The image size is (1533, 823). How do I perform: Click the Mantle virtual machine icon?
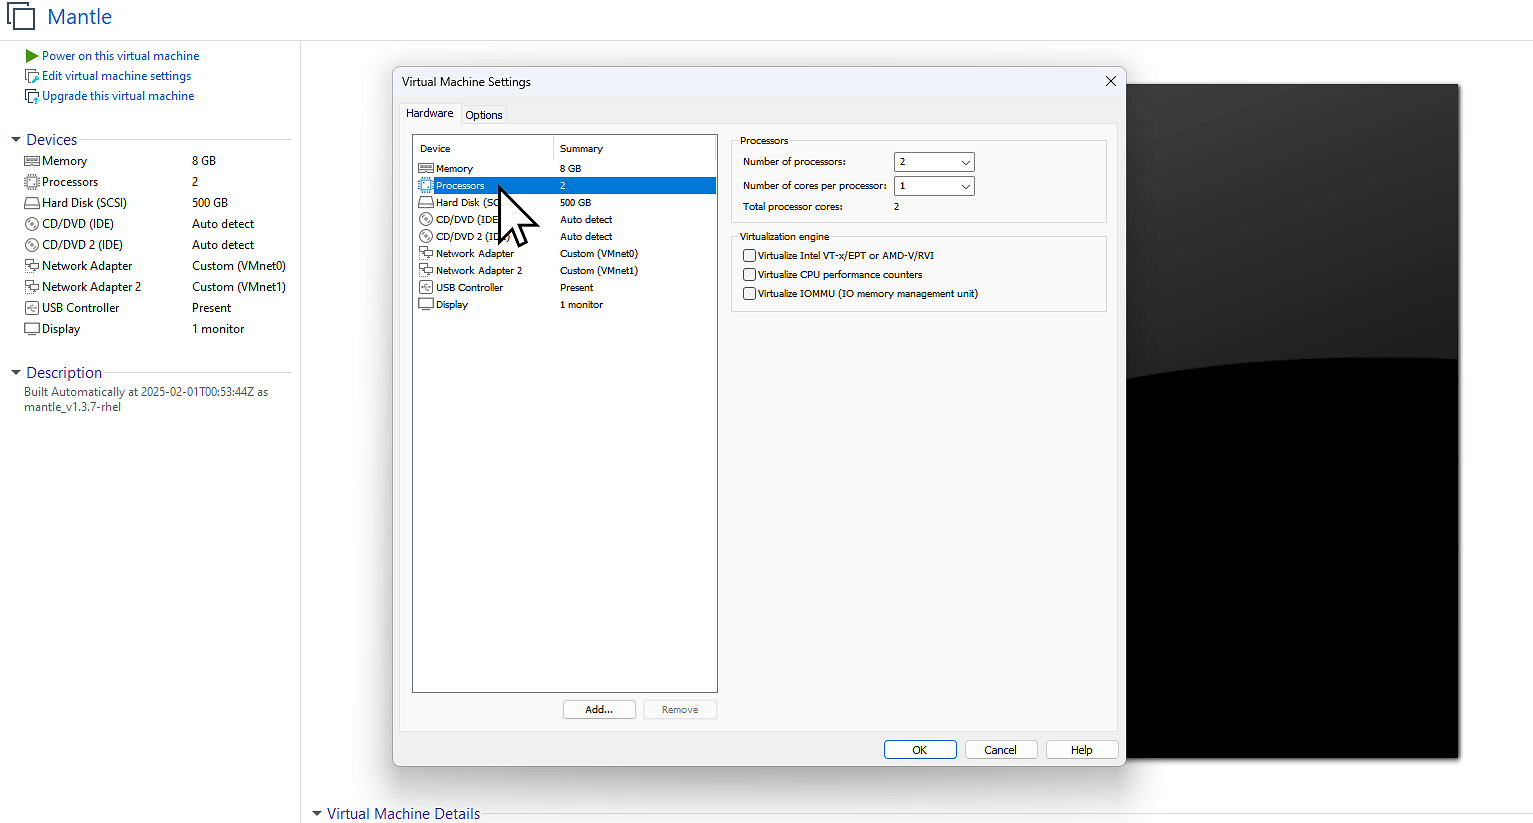(x=19, y=16)
